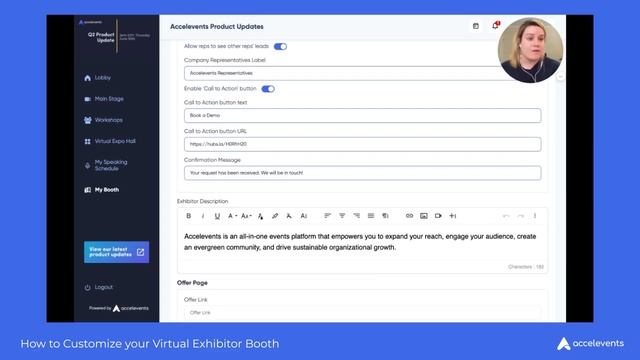This screenshot has height=360, width=640.
Task: Apply bold formatting in description editor
Action: click(x=189, y=216)
